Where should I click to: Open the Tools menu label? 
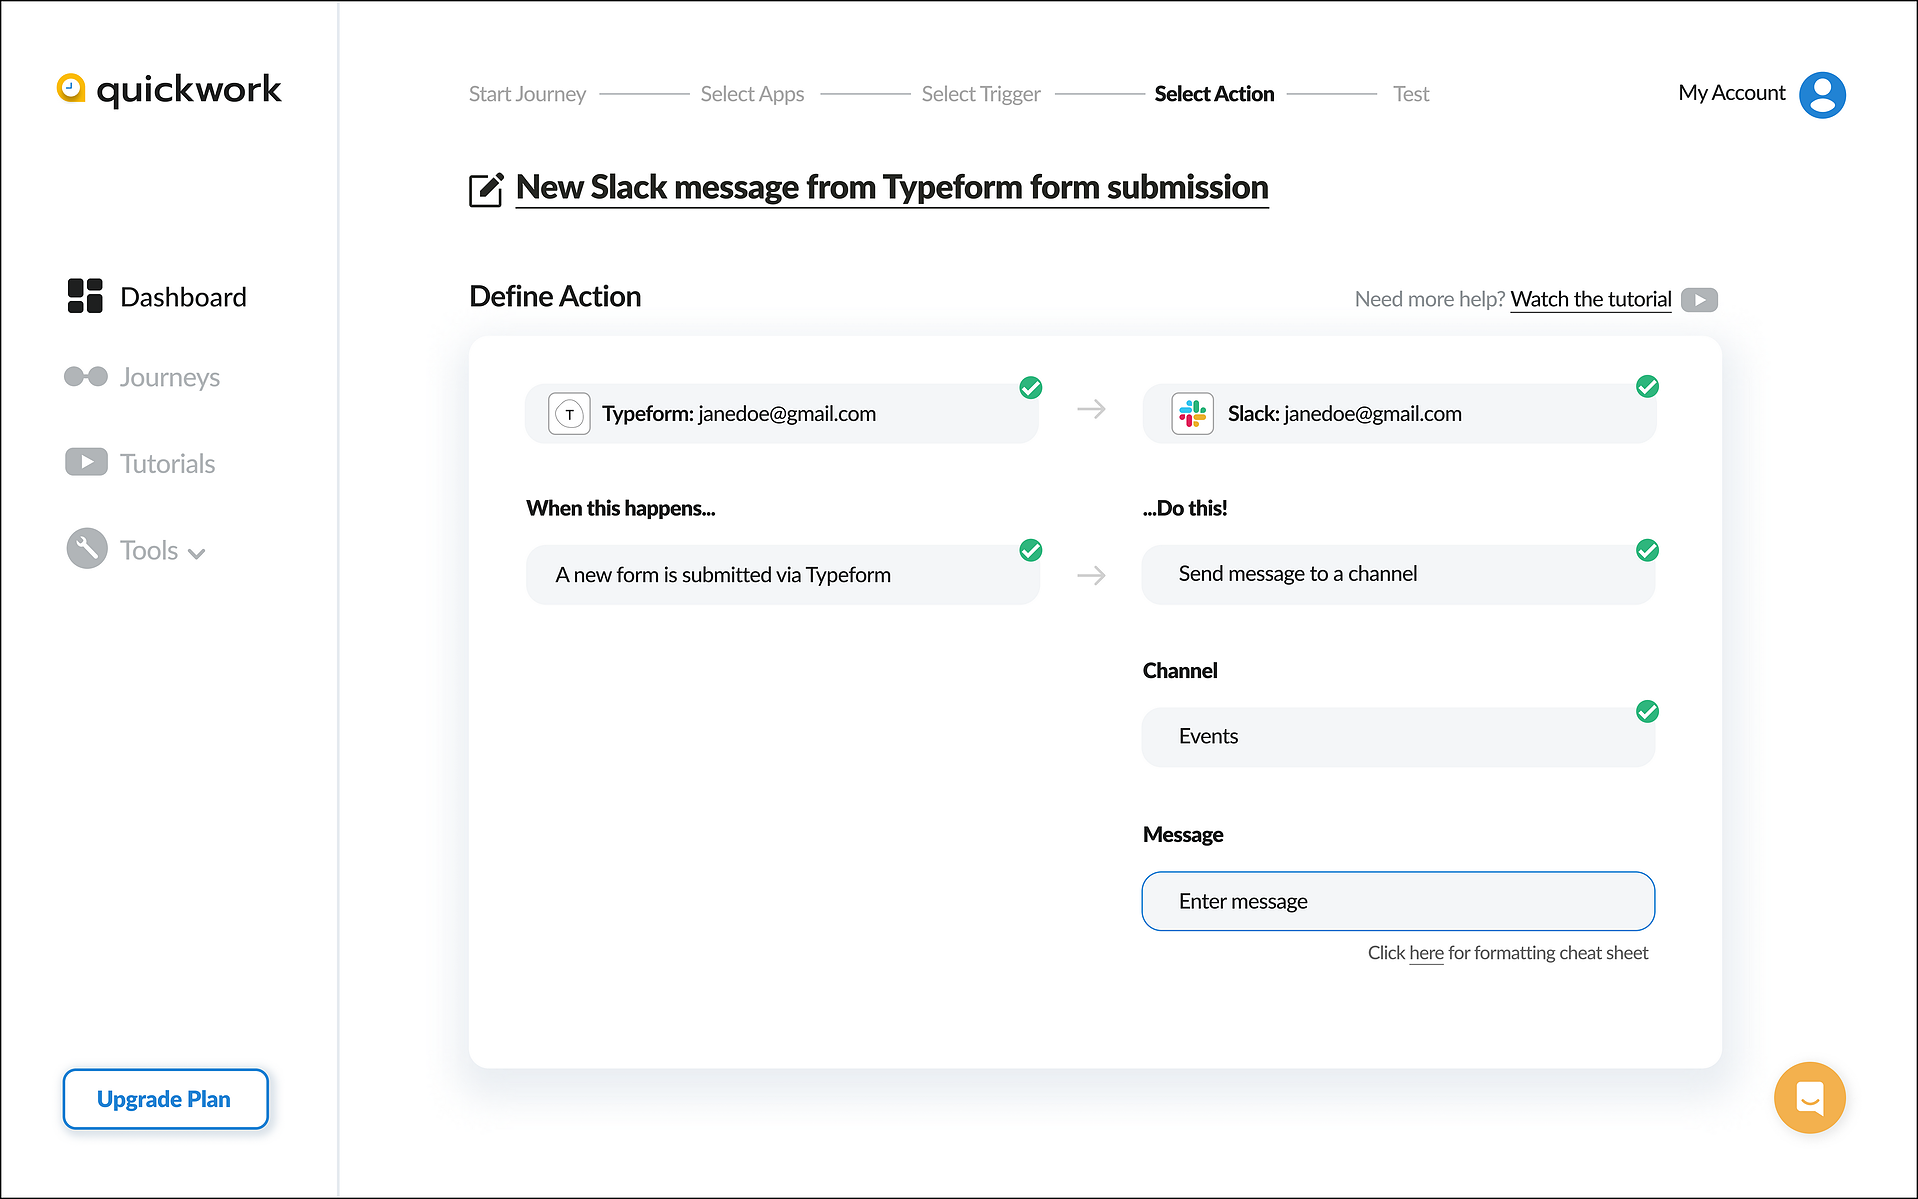[149, 550]
